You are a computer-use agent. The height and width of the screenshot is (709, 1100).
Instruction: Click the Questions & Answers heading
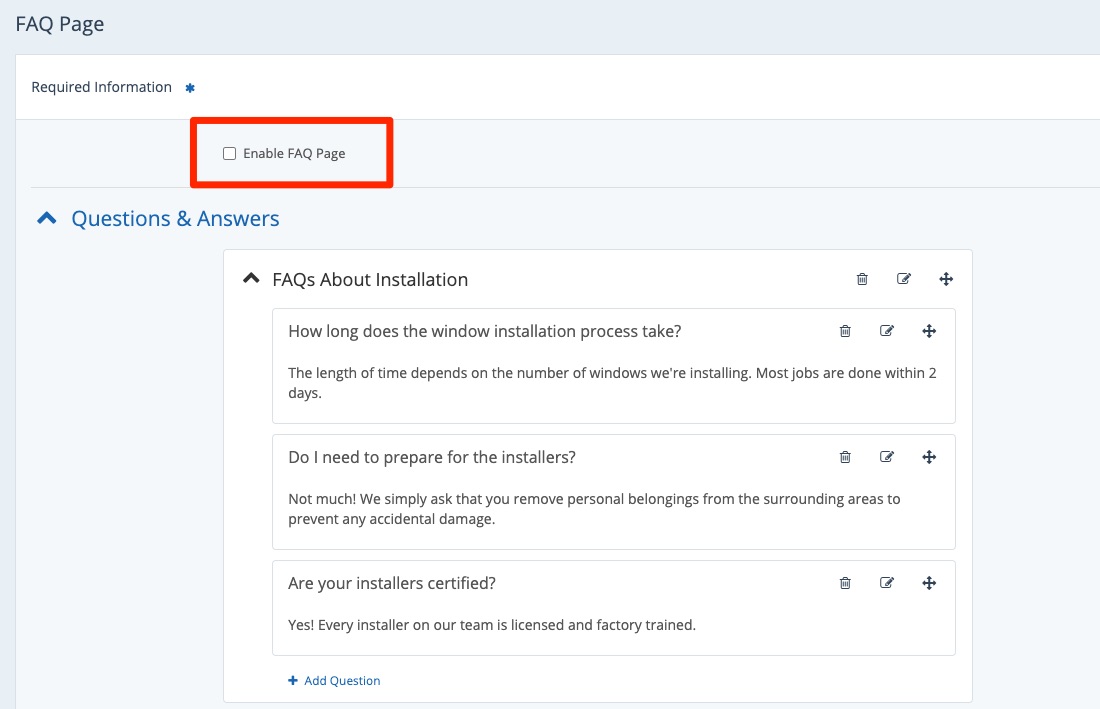coord(175,218)
